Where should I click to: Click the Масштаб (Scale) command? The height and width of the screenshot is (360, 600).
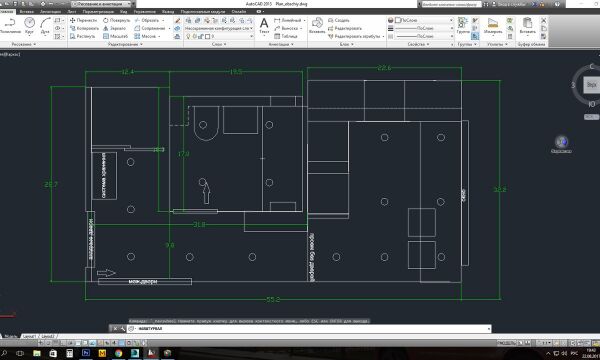pos(116,36)
